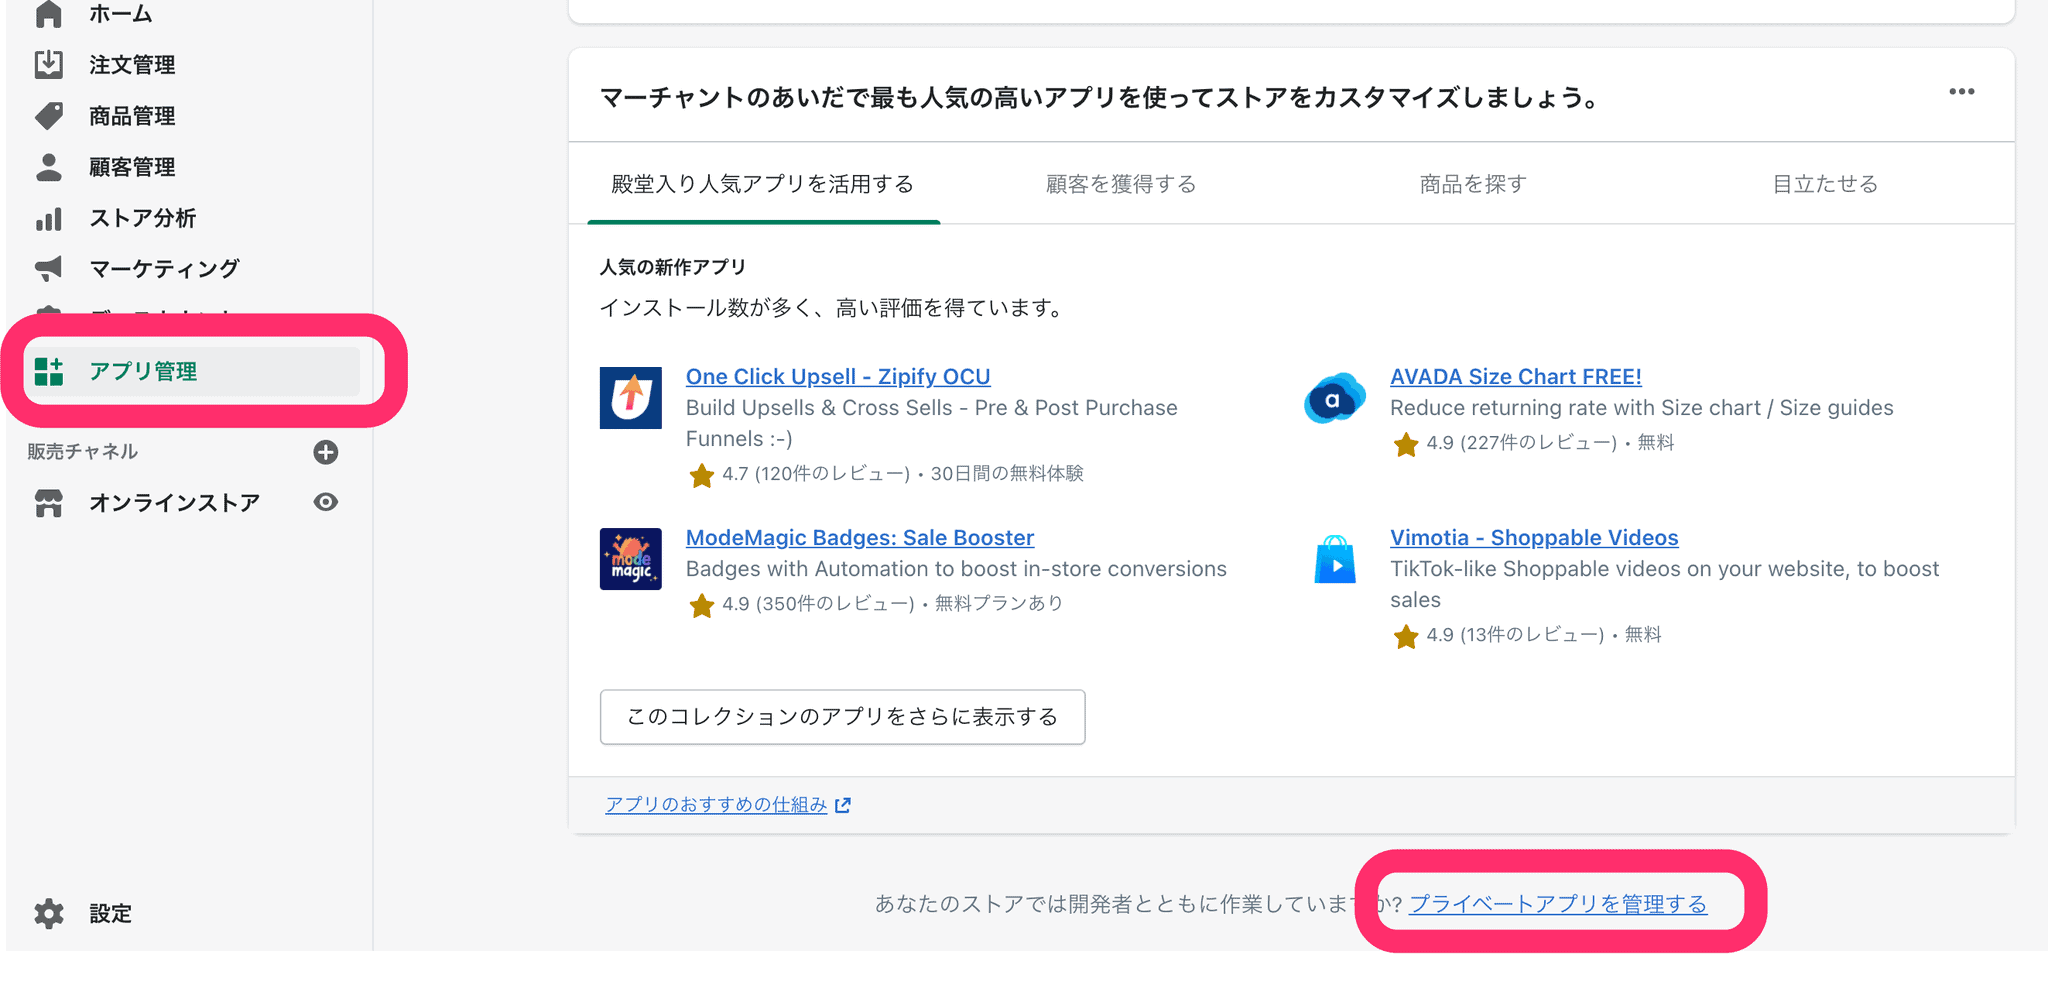Image resolution: width=2048 pixels, height=985 pixels.
Task: Open the マーケティング megaphone icon
Action: click(48, 268)
